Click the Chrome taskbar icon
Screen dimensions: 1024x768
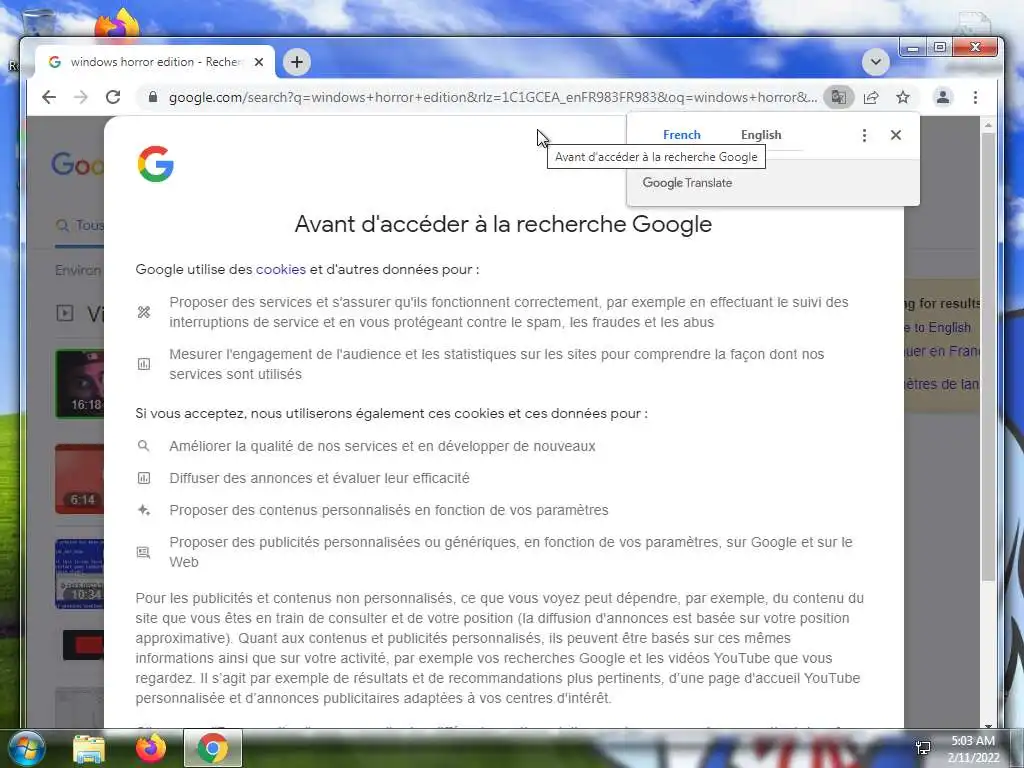coord(212,748)
